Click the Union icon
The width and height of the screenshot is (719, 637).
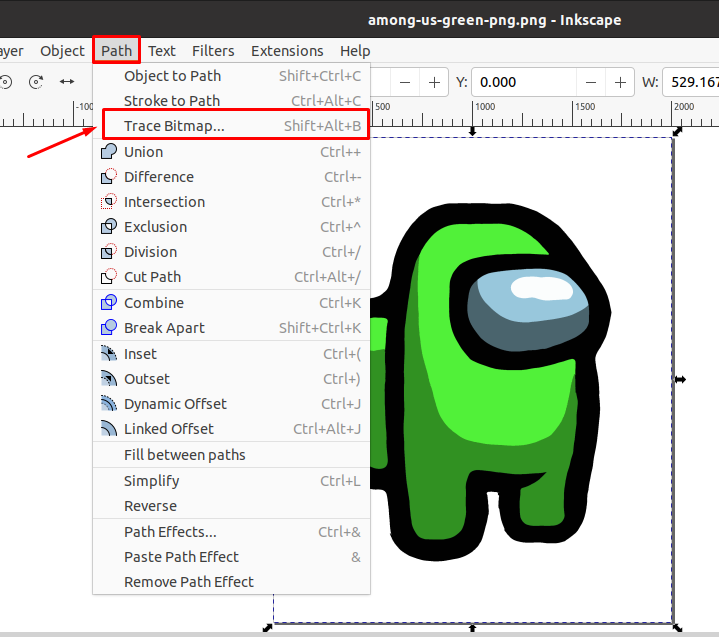coord(109,151)
